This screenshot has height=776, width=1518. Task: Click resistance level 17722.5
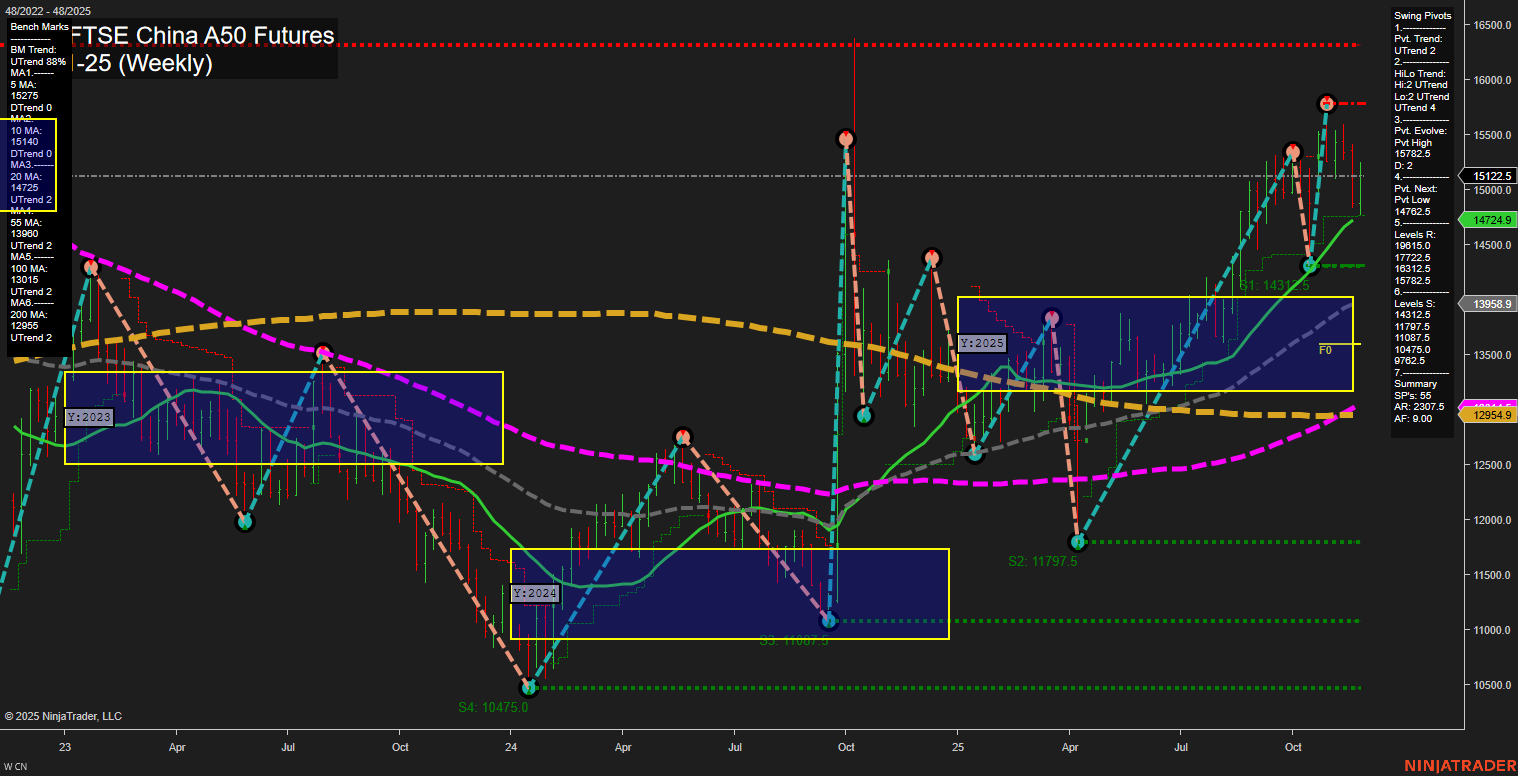1413,257
